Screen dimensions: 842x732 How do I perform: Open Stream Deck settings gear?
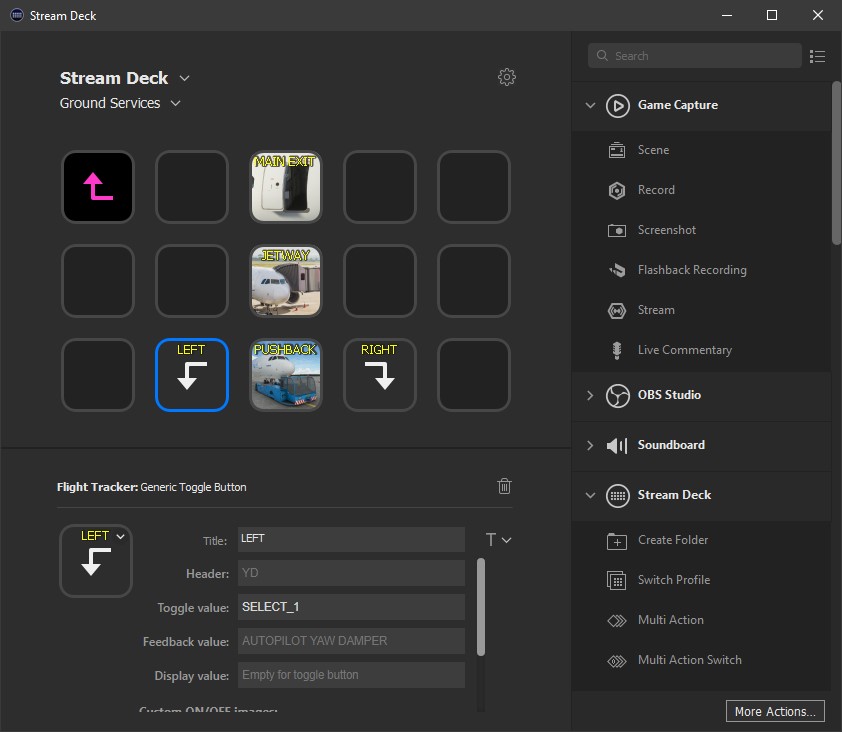coord(507,78)
